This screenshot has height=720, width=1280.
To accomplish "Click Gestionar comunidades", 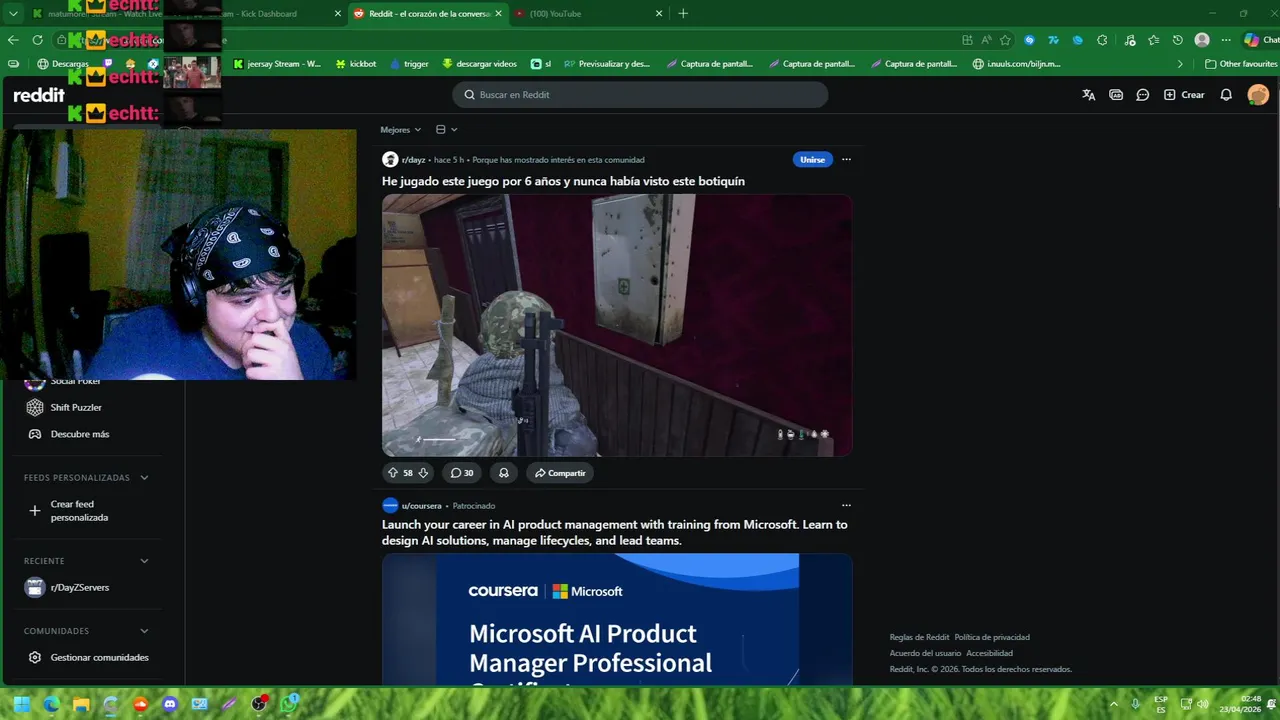I will (99, 658).
